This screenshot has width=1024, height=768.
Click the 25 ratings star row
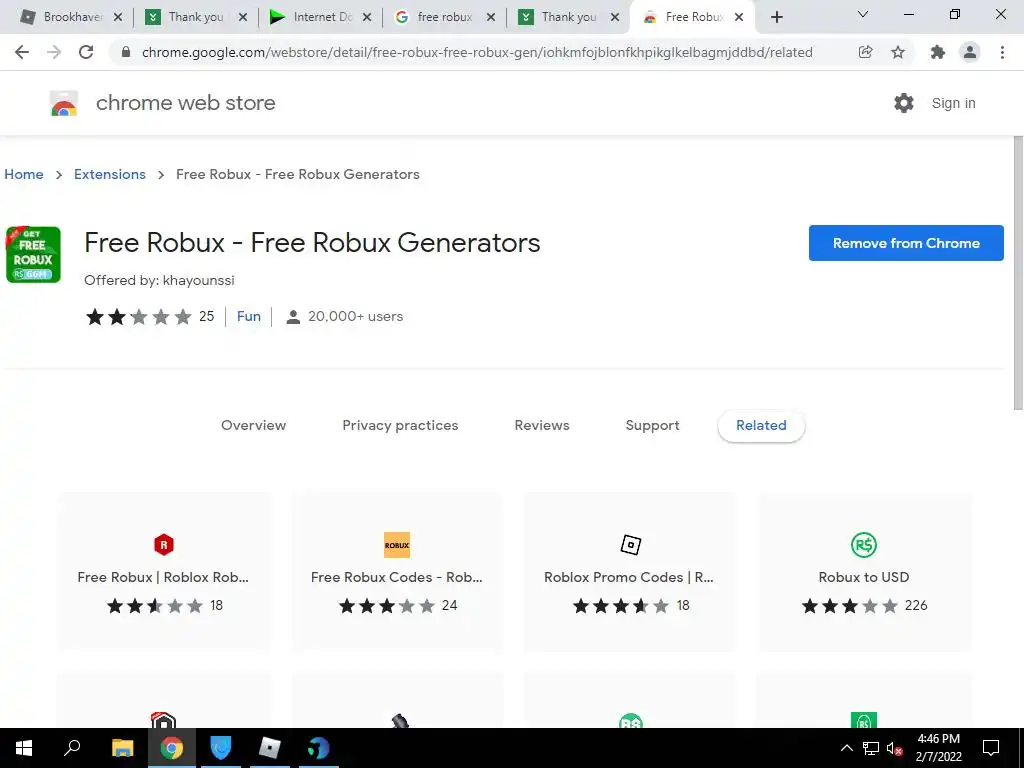138,317
